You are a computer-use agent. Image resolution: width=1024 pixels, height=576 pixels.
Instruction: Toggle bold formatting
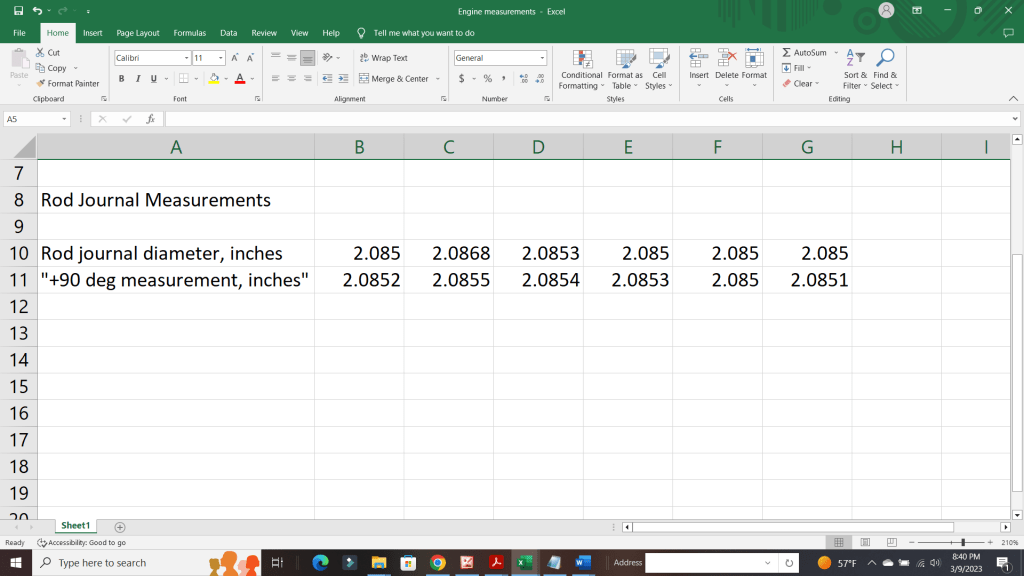pos(123,79)
